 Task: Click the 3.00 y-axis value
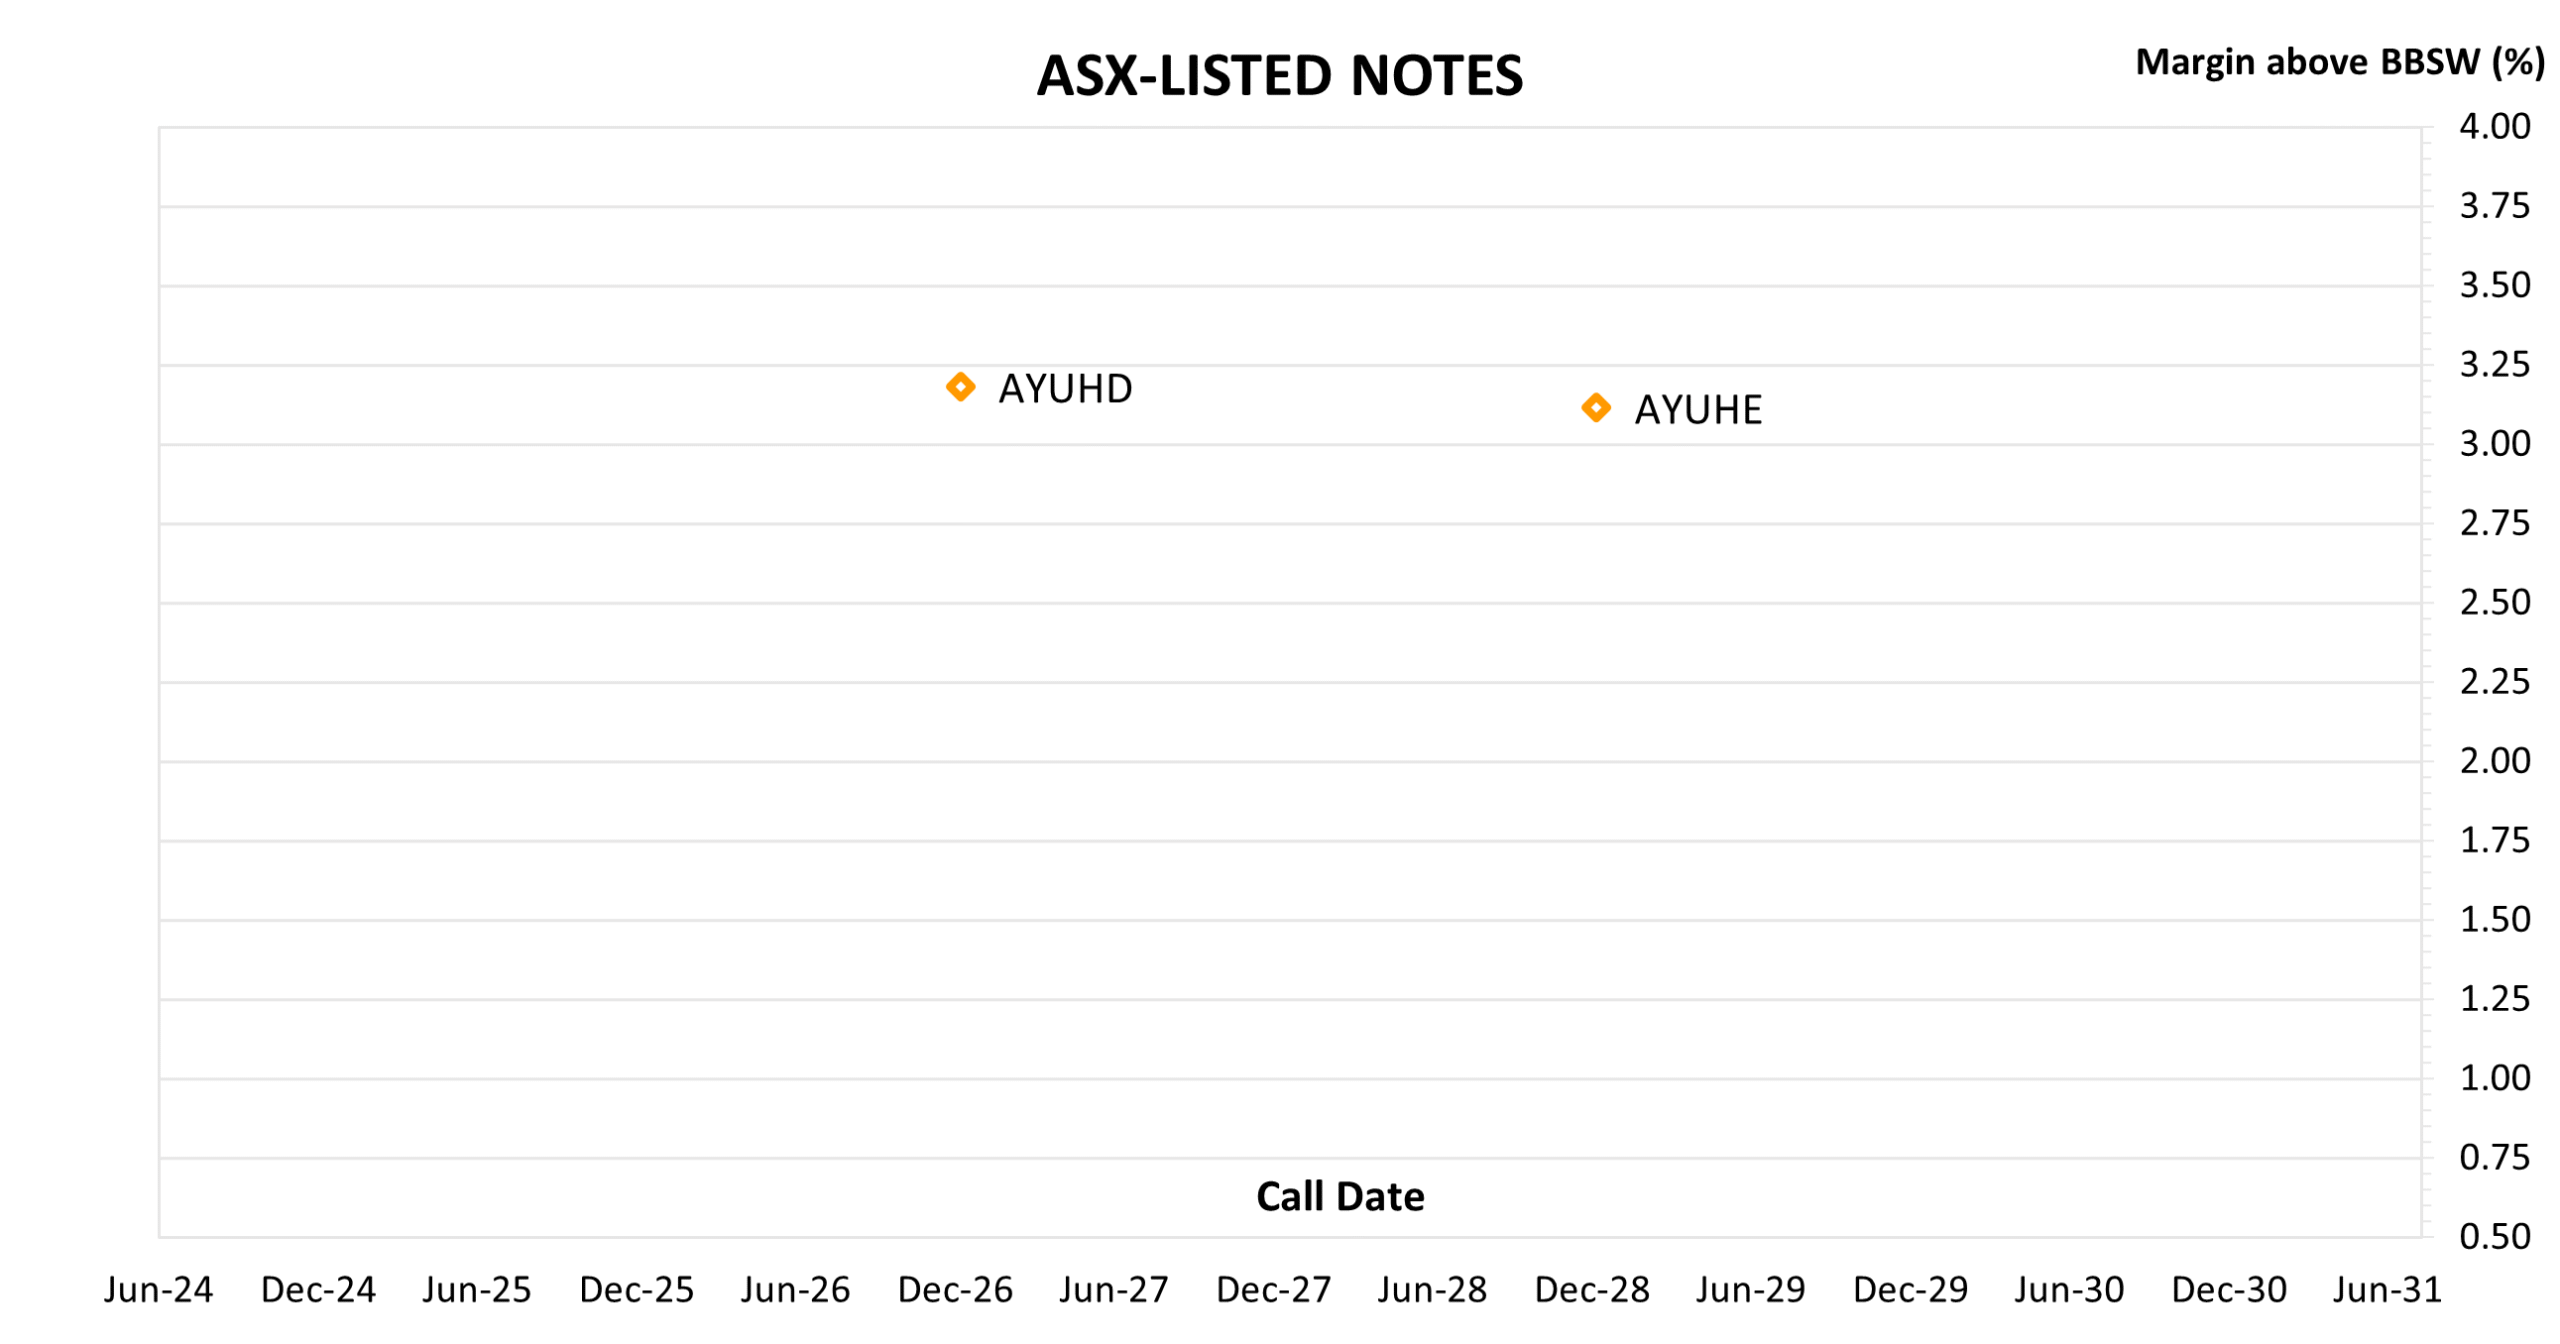(x=2495, y=444)
